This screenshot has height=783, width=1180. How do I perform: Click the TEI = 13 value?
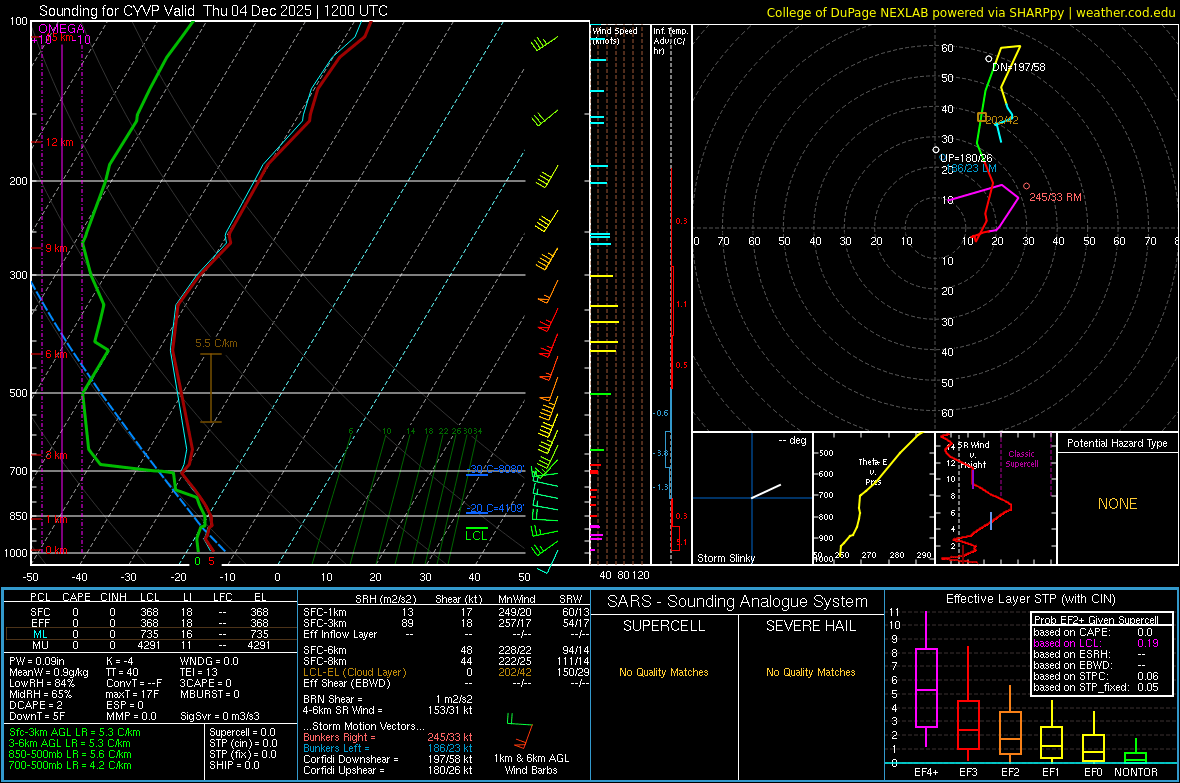click(199, 672)
